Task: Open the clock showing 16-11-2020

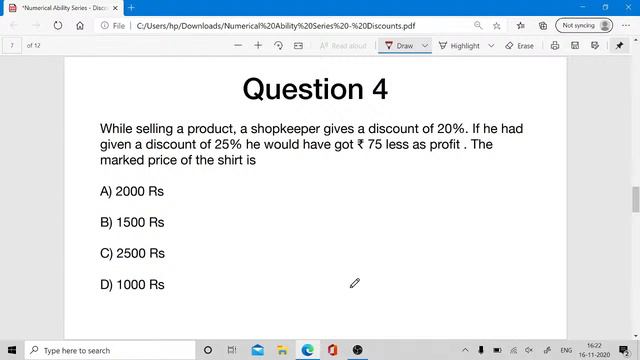Action: pos(594,350)
